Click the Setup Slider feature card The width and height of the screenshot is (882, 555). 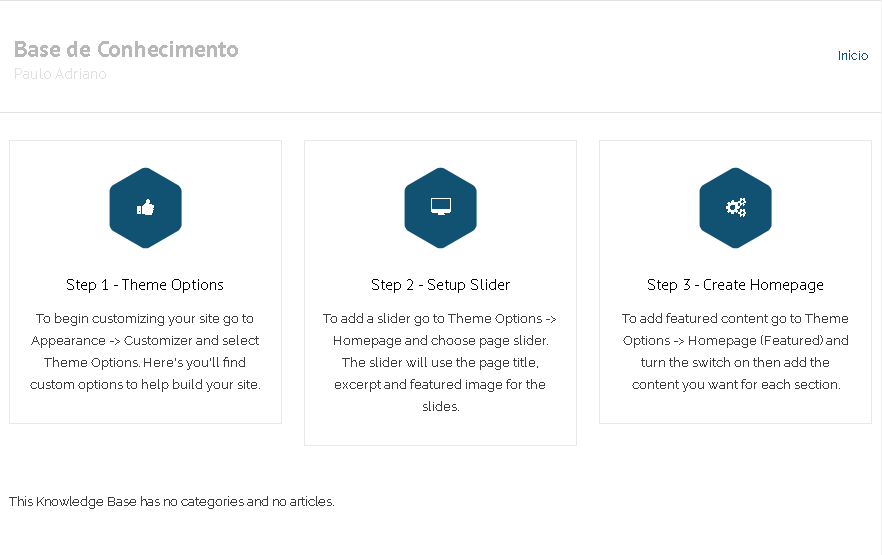(440, 293)
